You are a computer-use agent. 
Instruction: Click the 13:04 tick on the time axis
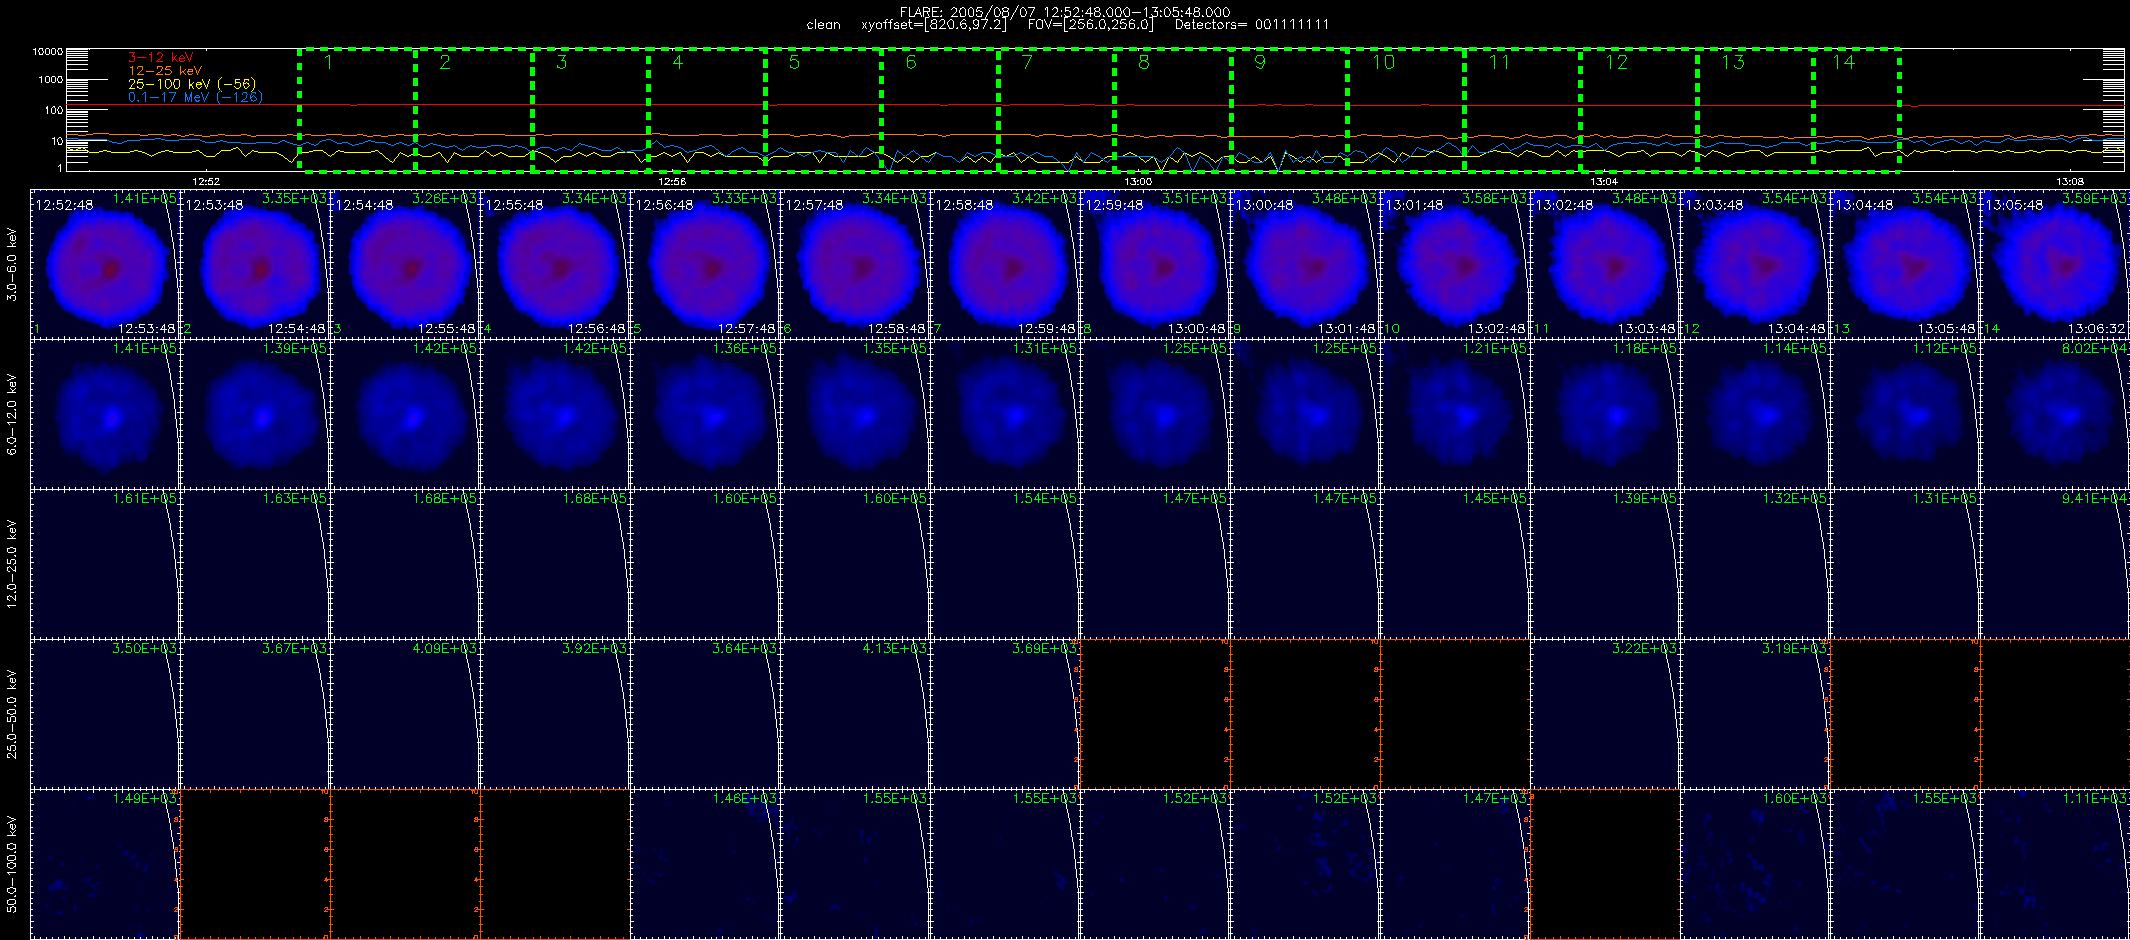pyautogui.click(x=1604, y=181)
